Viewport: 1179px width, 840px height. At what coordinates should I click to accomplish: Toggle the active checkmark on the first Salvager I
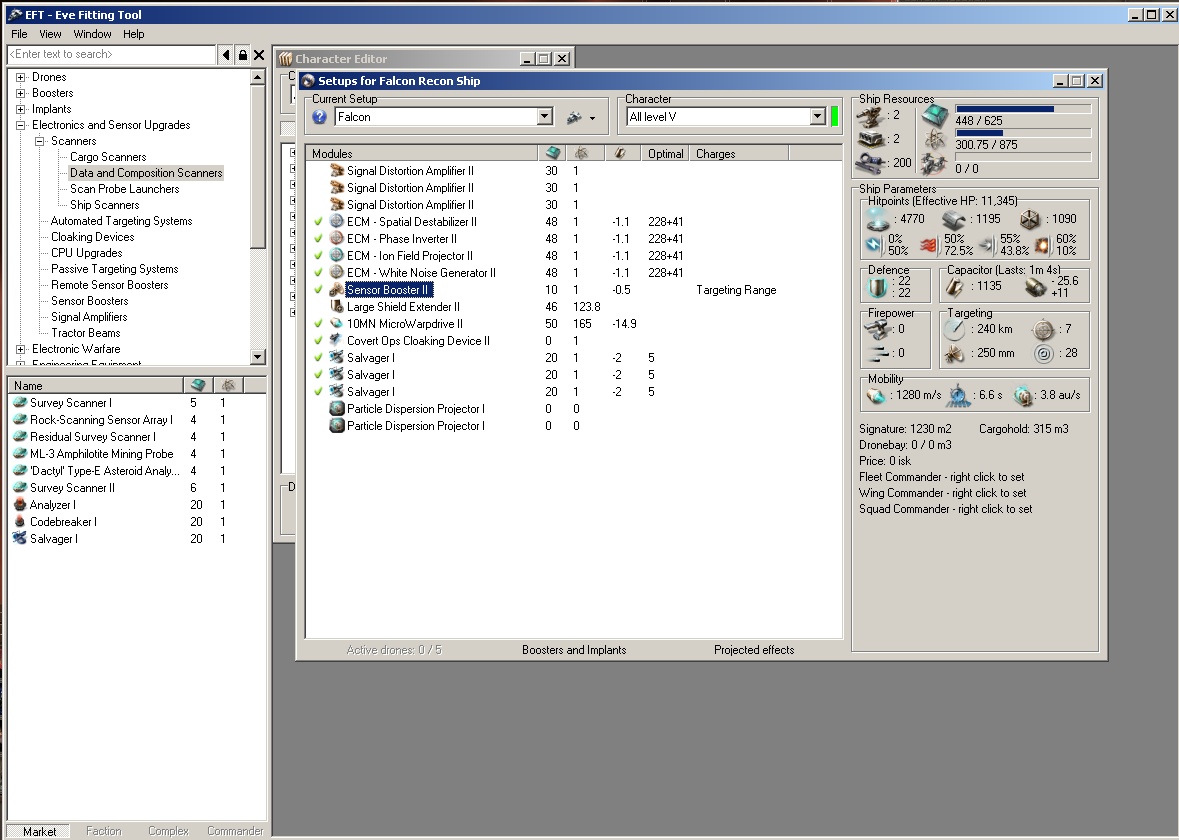click(318, 358)
